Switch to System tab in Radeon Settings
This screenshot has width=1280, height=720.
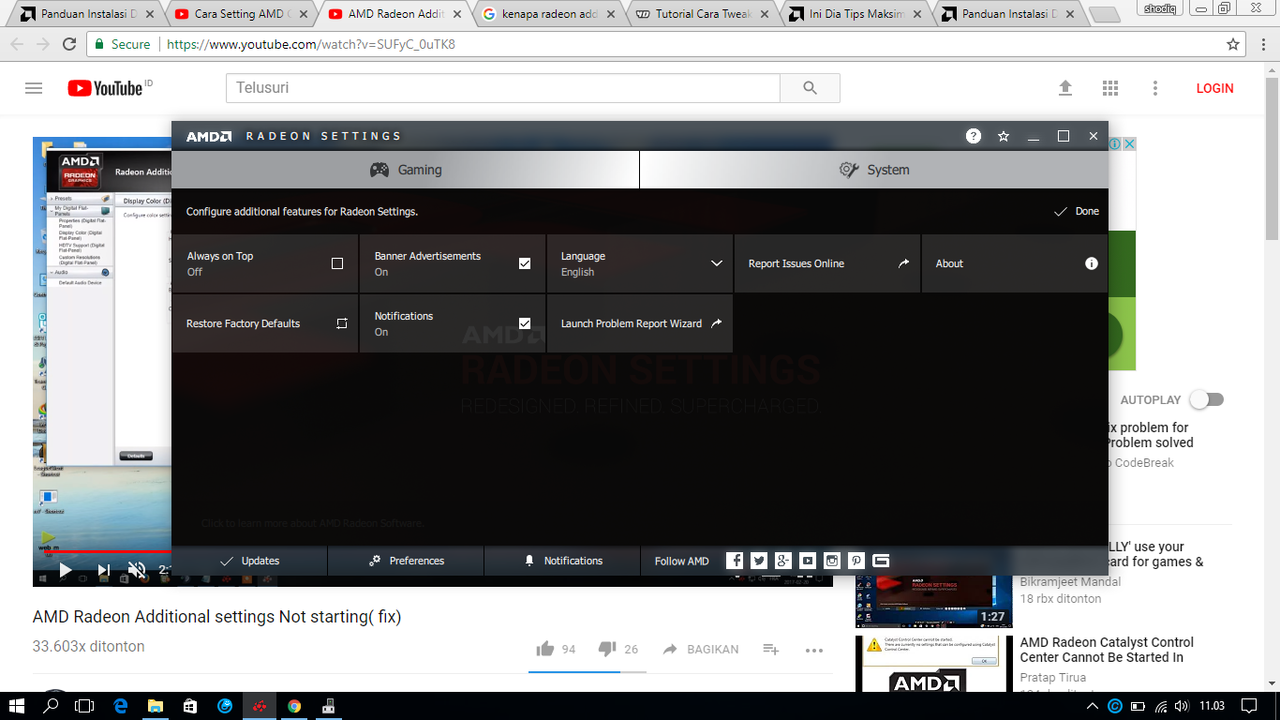coord(874,170)
